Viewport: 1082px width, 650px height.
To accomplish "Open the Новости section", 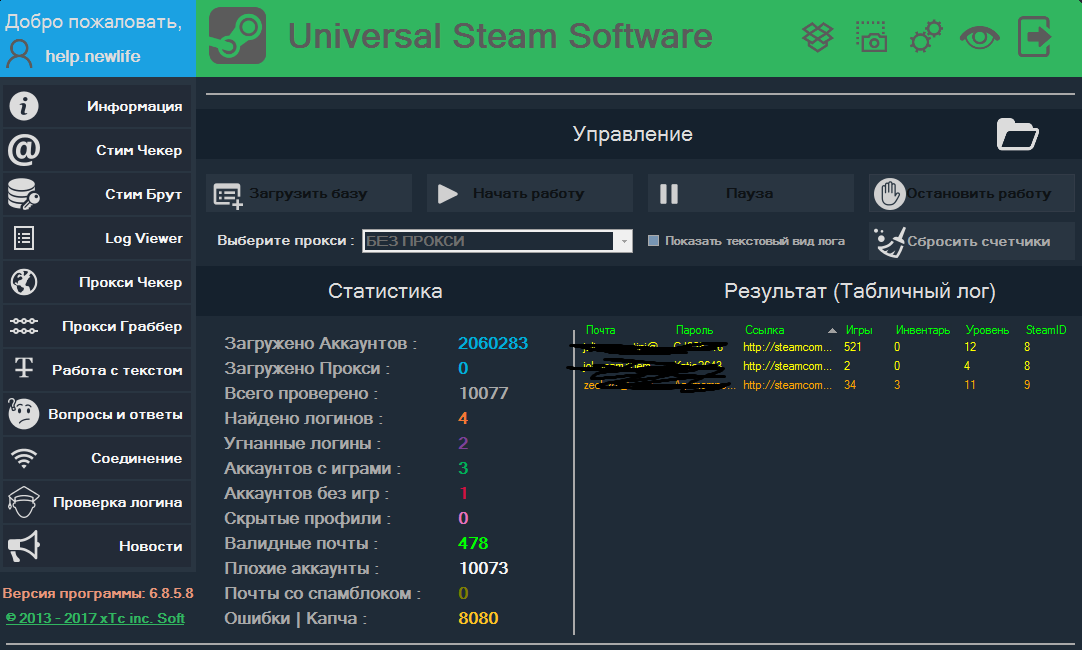I will (97, 546).
